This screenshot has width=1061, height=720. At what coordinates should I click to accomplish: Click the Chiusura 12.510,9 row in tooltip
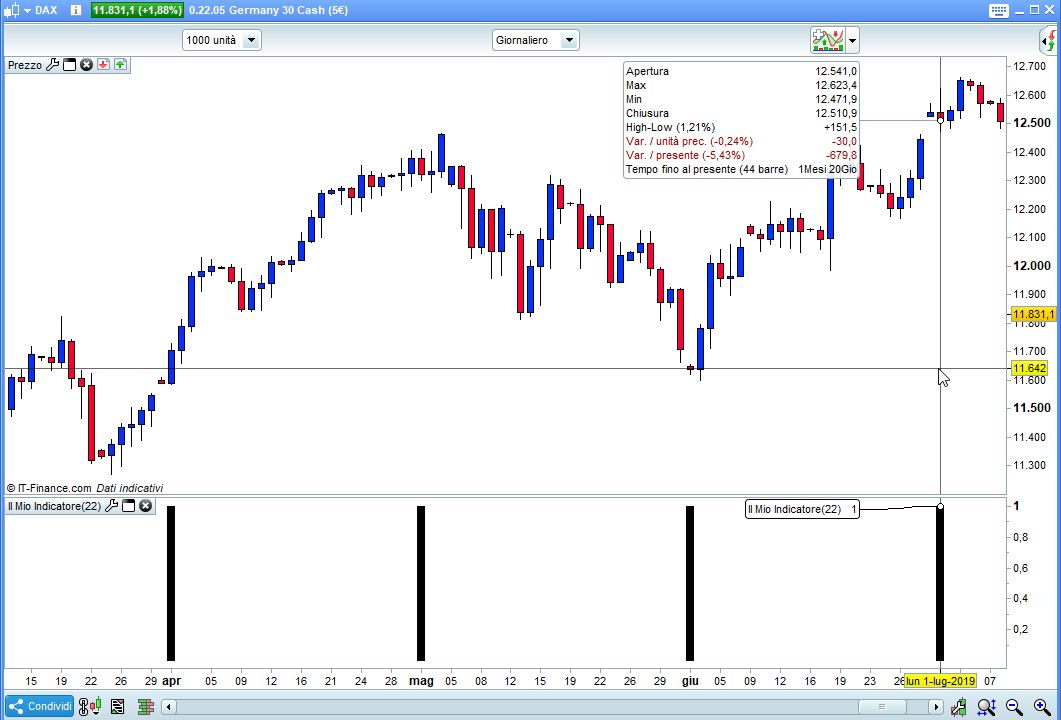pyautogui.click(x=742, y=113)
